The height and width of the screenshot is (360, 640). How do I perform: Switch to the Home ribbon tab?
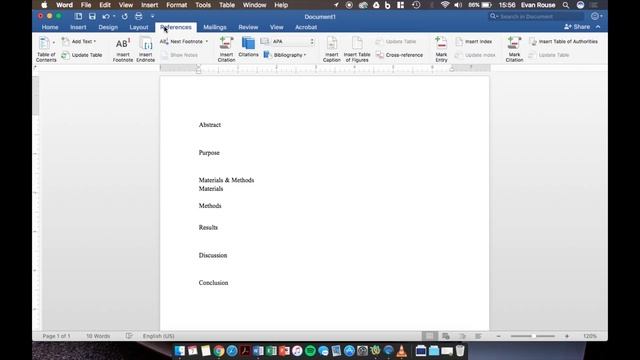pyautogui.click(x=50, y=27)
